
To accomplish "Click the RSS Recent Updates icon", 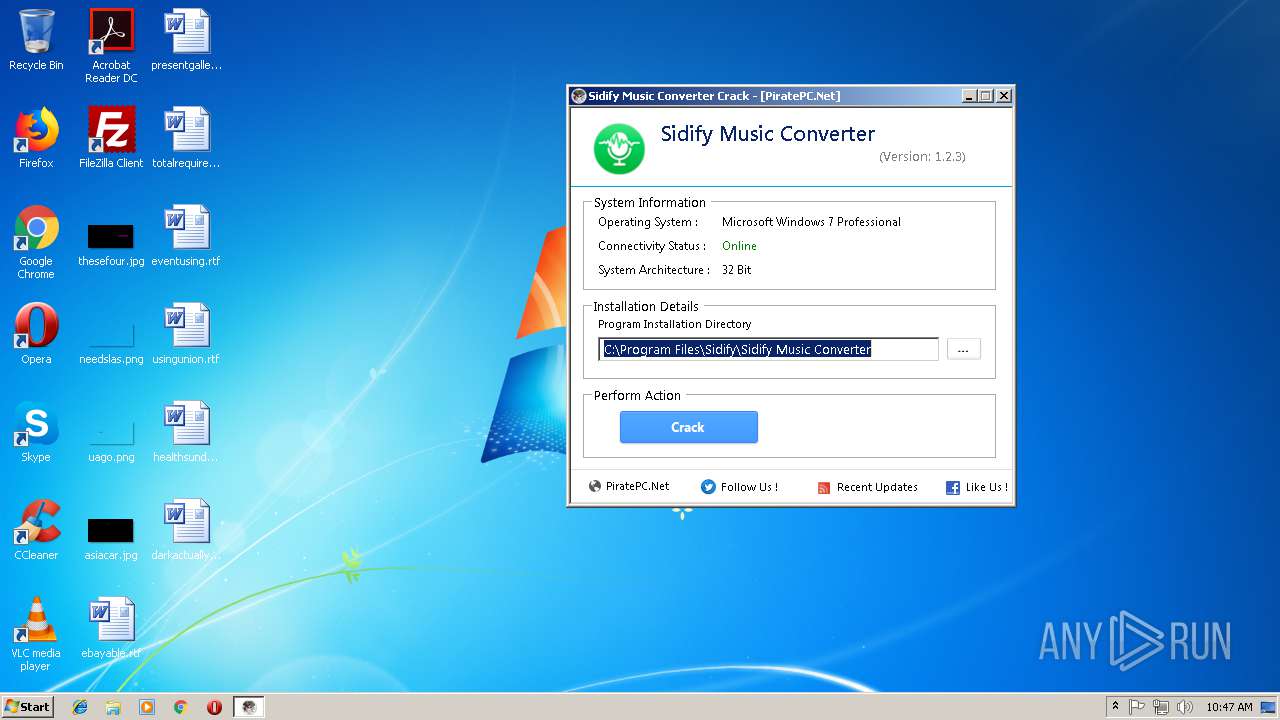I will point(824,488).
